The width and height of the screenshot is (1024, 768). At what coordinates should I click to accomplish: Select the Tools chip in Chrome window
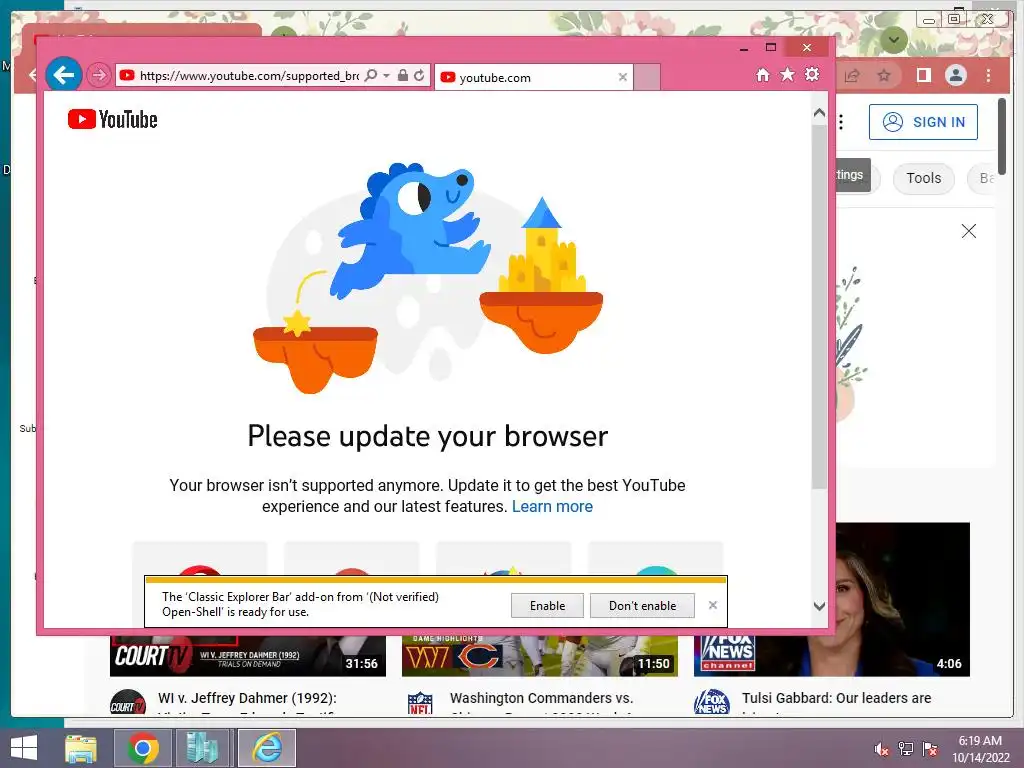pos(923,178)
